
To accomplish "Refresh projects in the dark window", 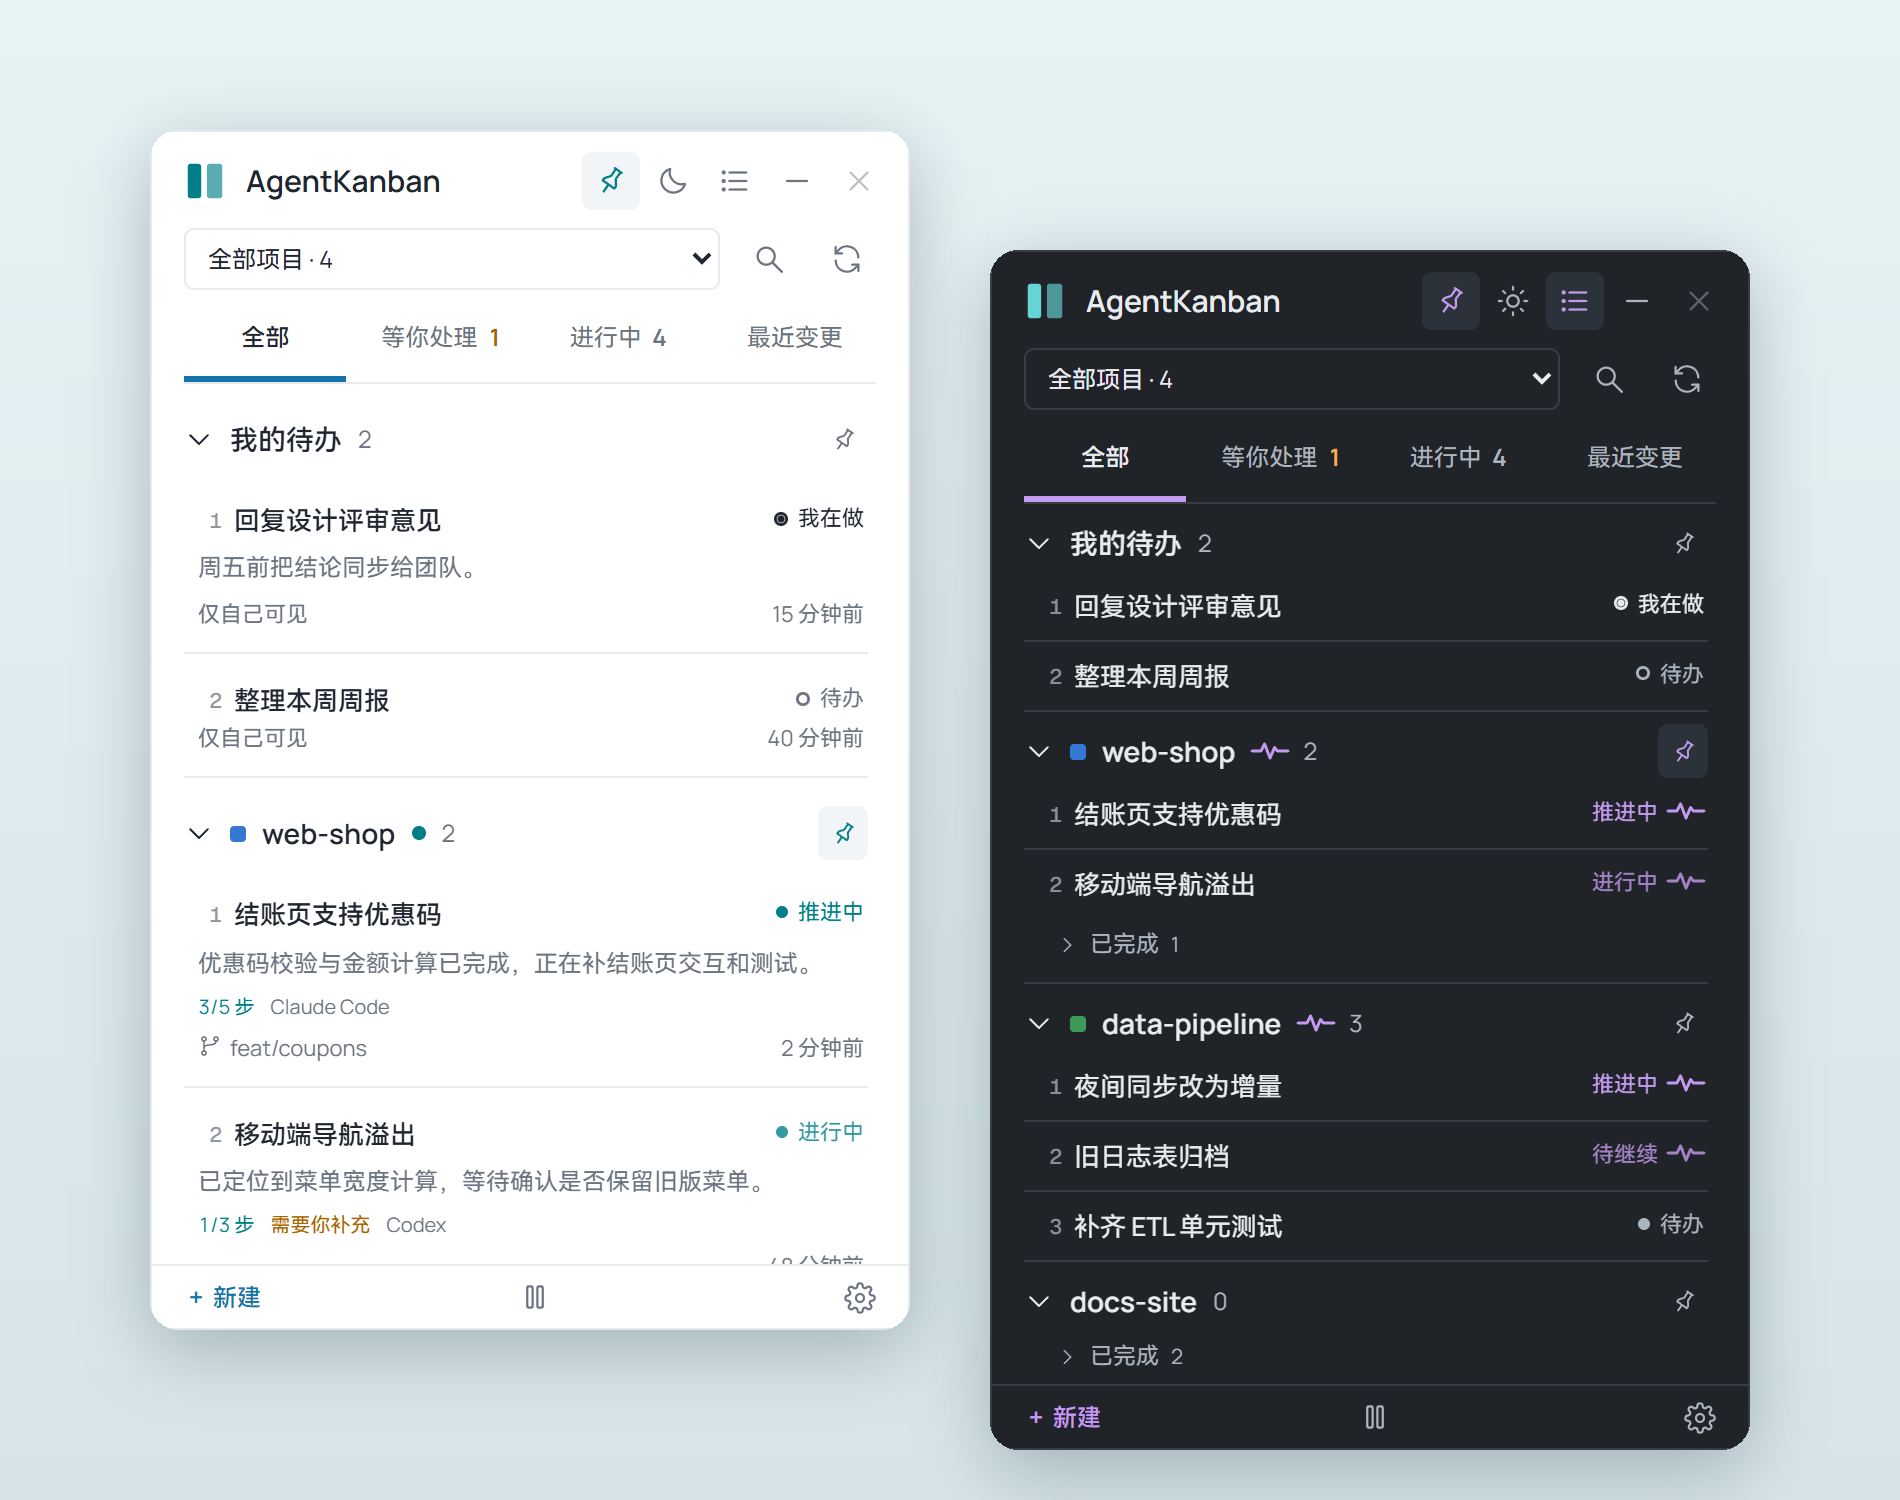I will [x=1687, y=379].
